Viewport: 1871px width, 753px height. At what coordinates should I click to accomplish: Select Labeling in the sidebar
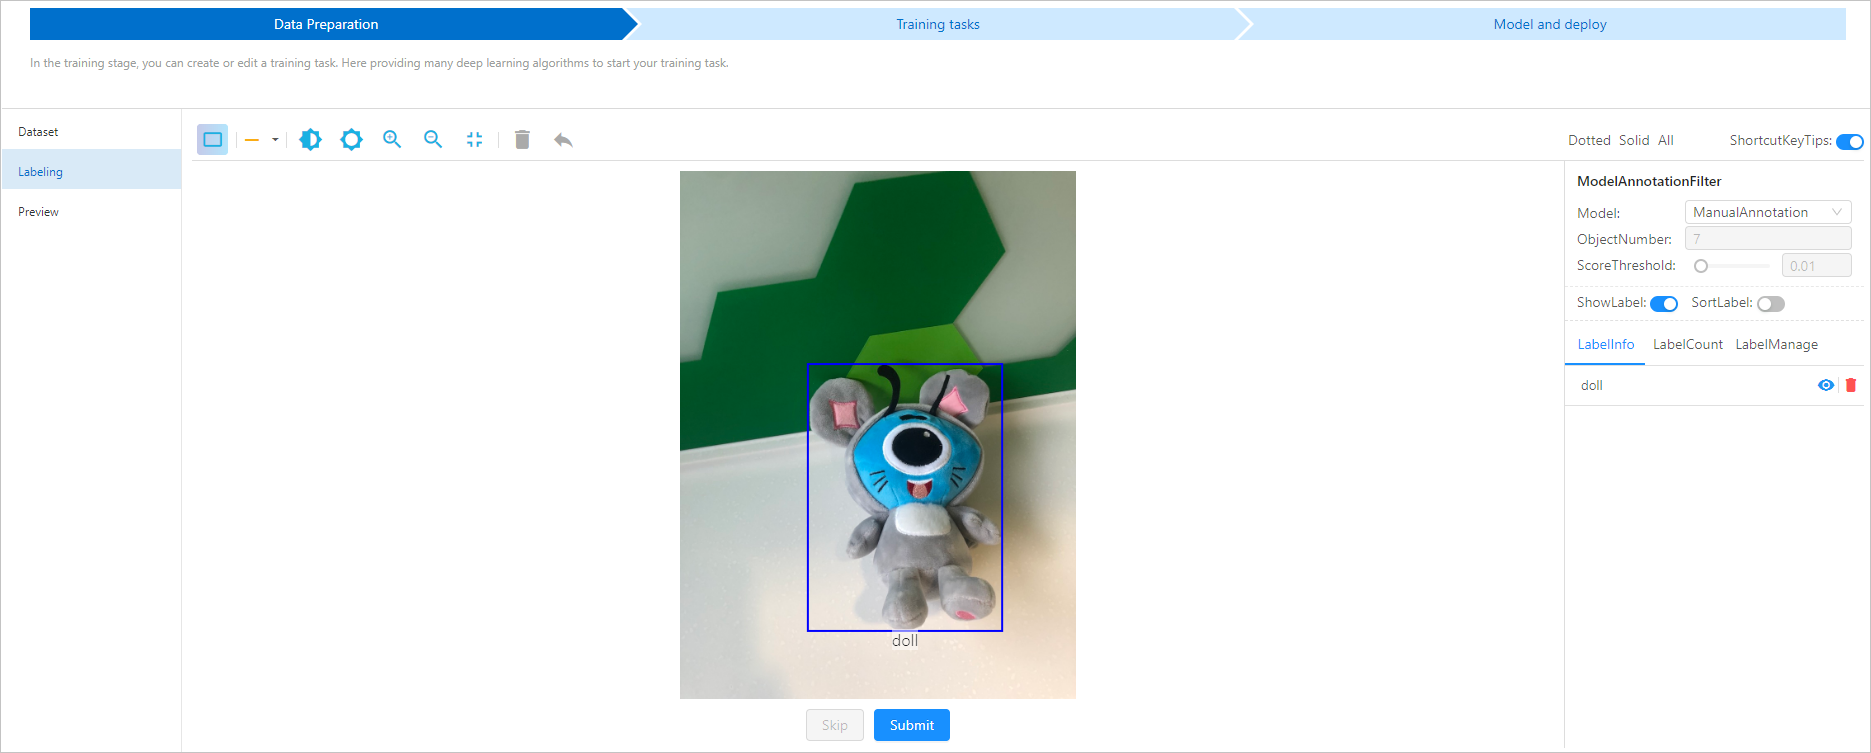pyautogui.click(x=91, y=171)
